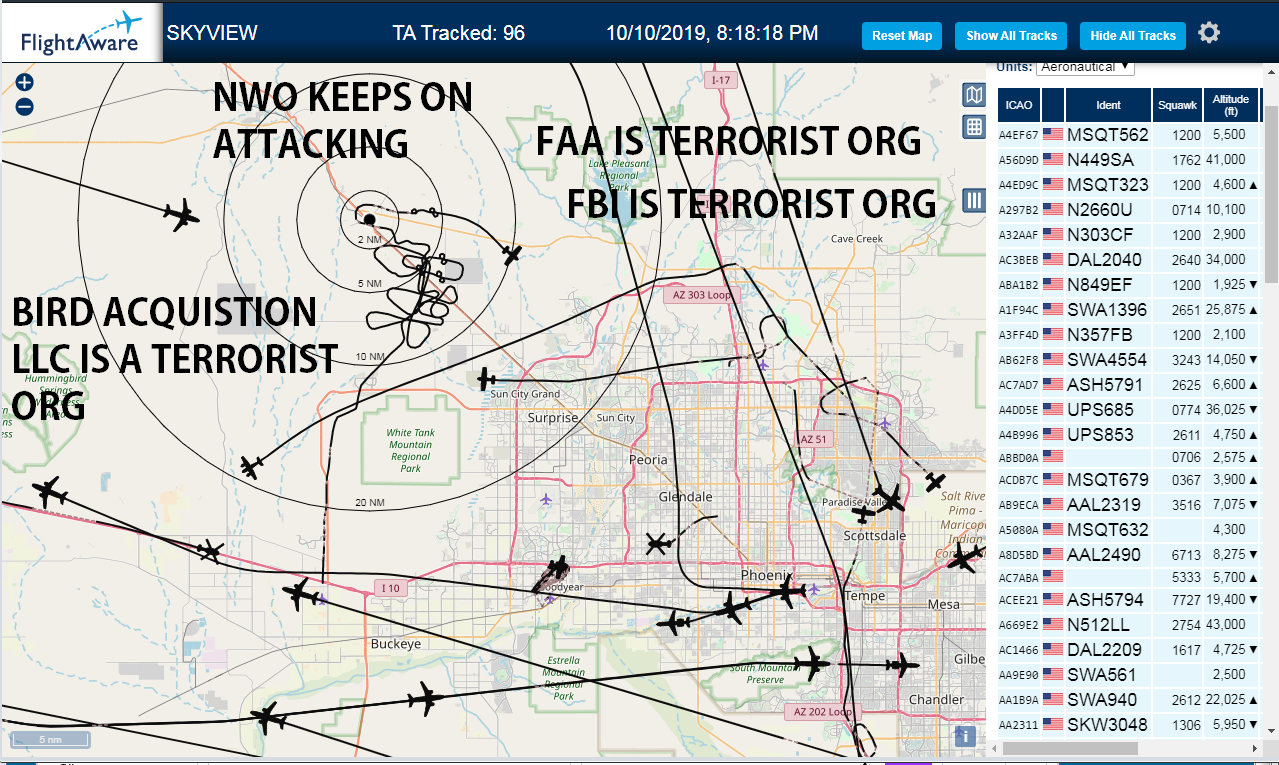This screenshot has width=1279, height=765.
Task: Zoom in on the map
Action: pyautogui.click(x=25, y=83)
